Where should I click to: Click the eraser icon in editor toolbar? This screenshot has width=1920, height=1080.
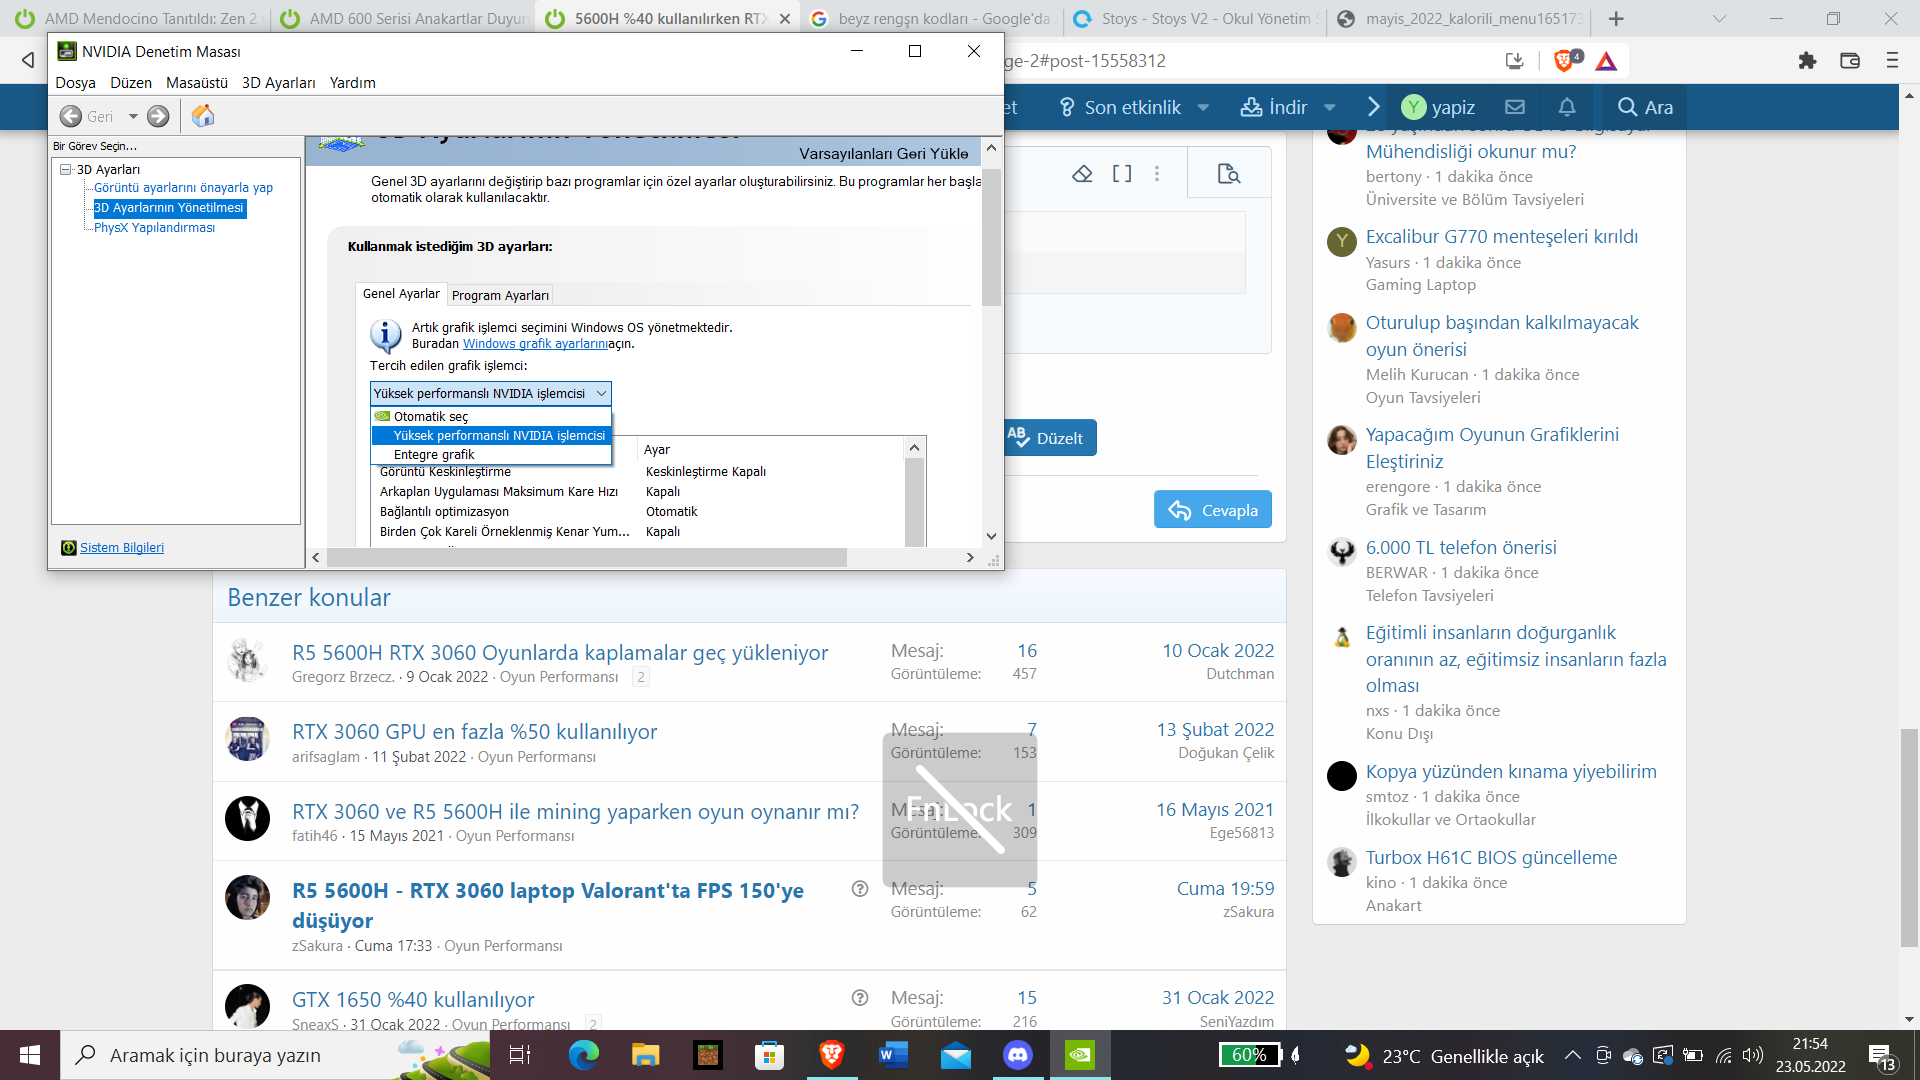point(1082,174)
